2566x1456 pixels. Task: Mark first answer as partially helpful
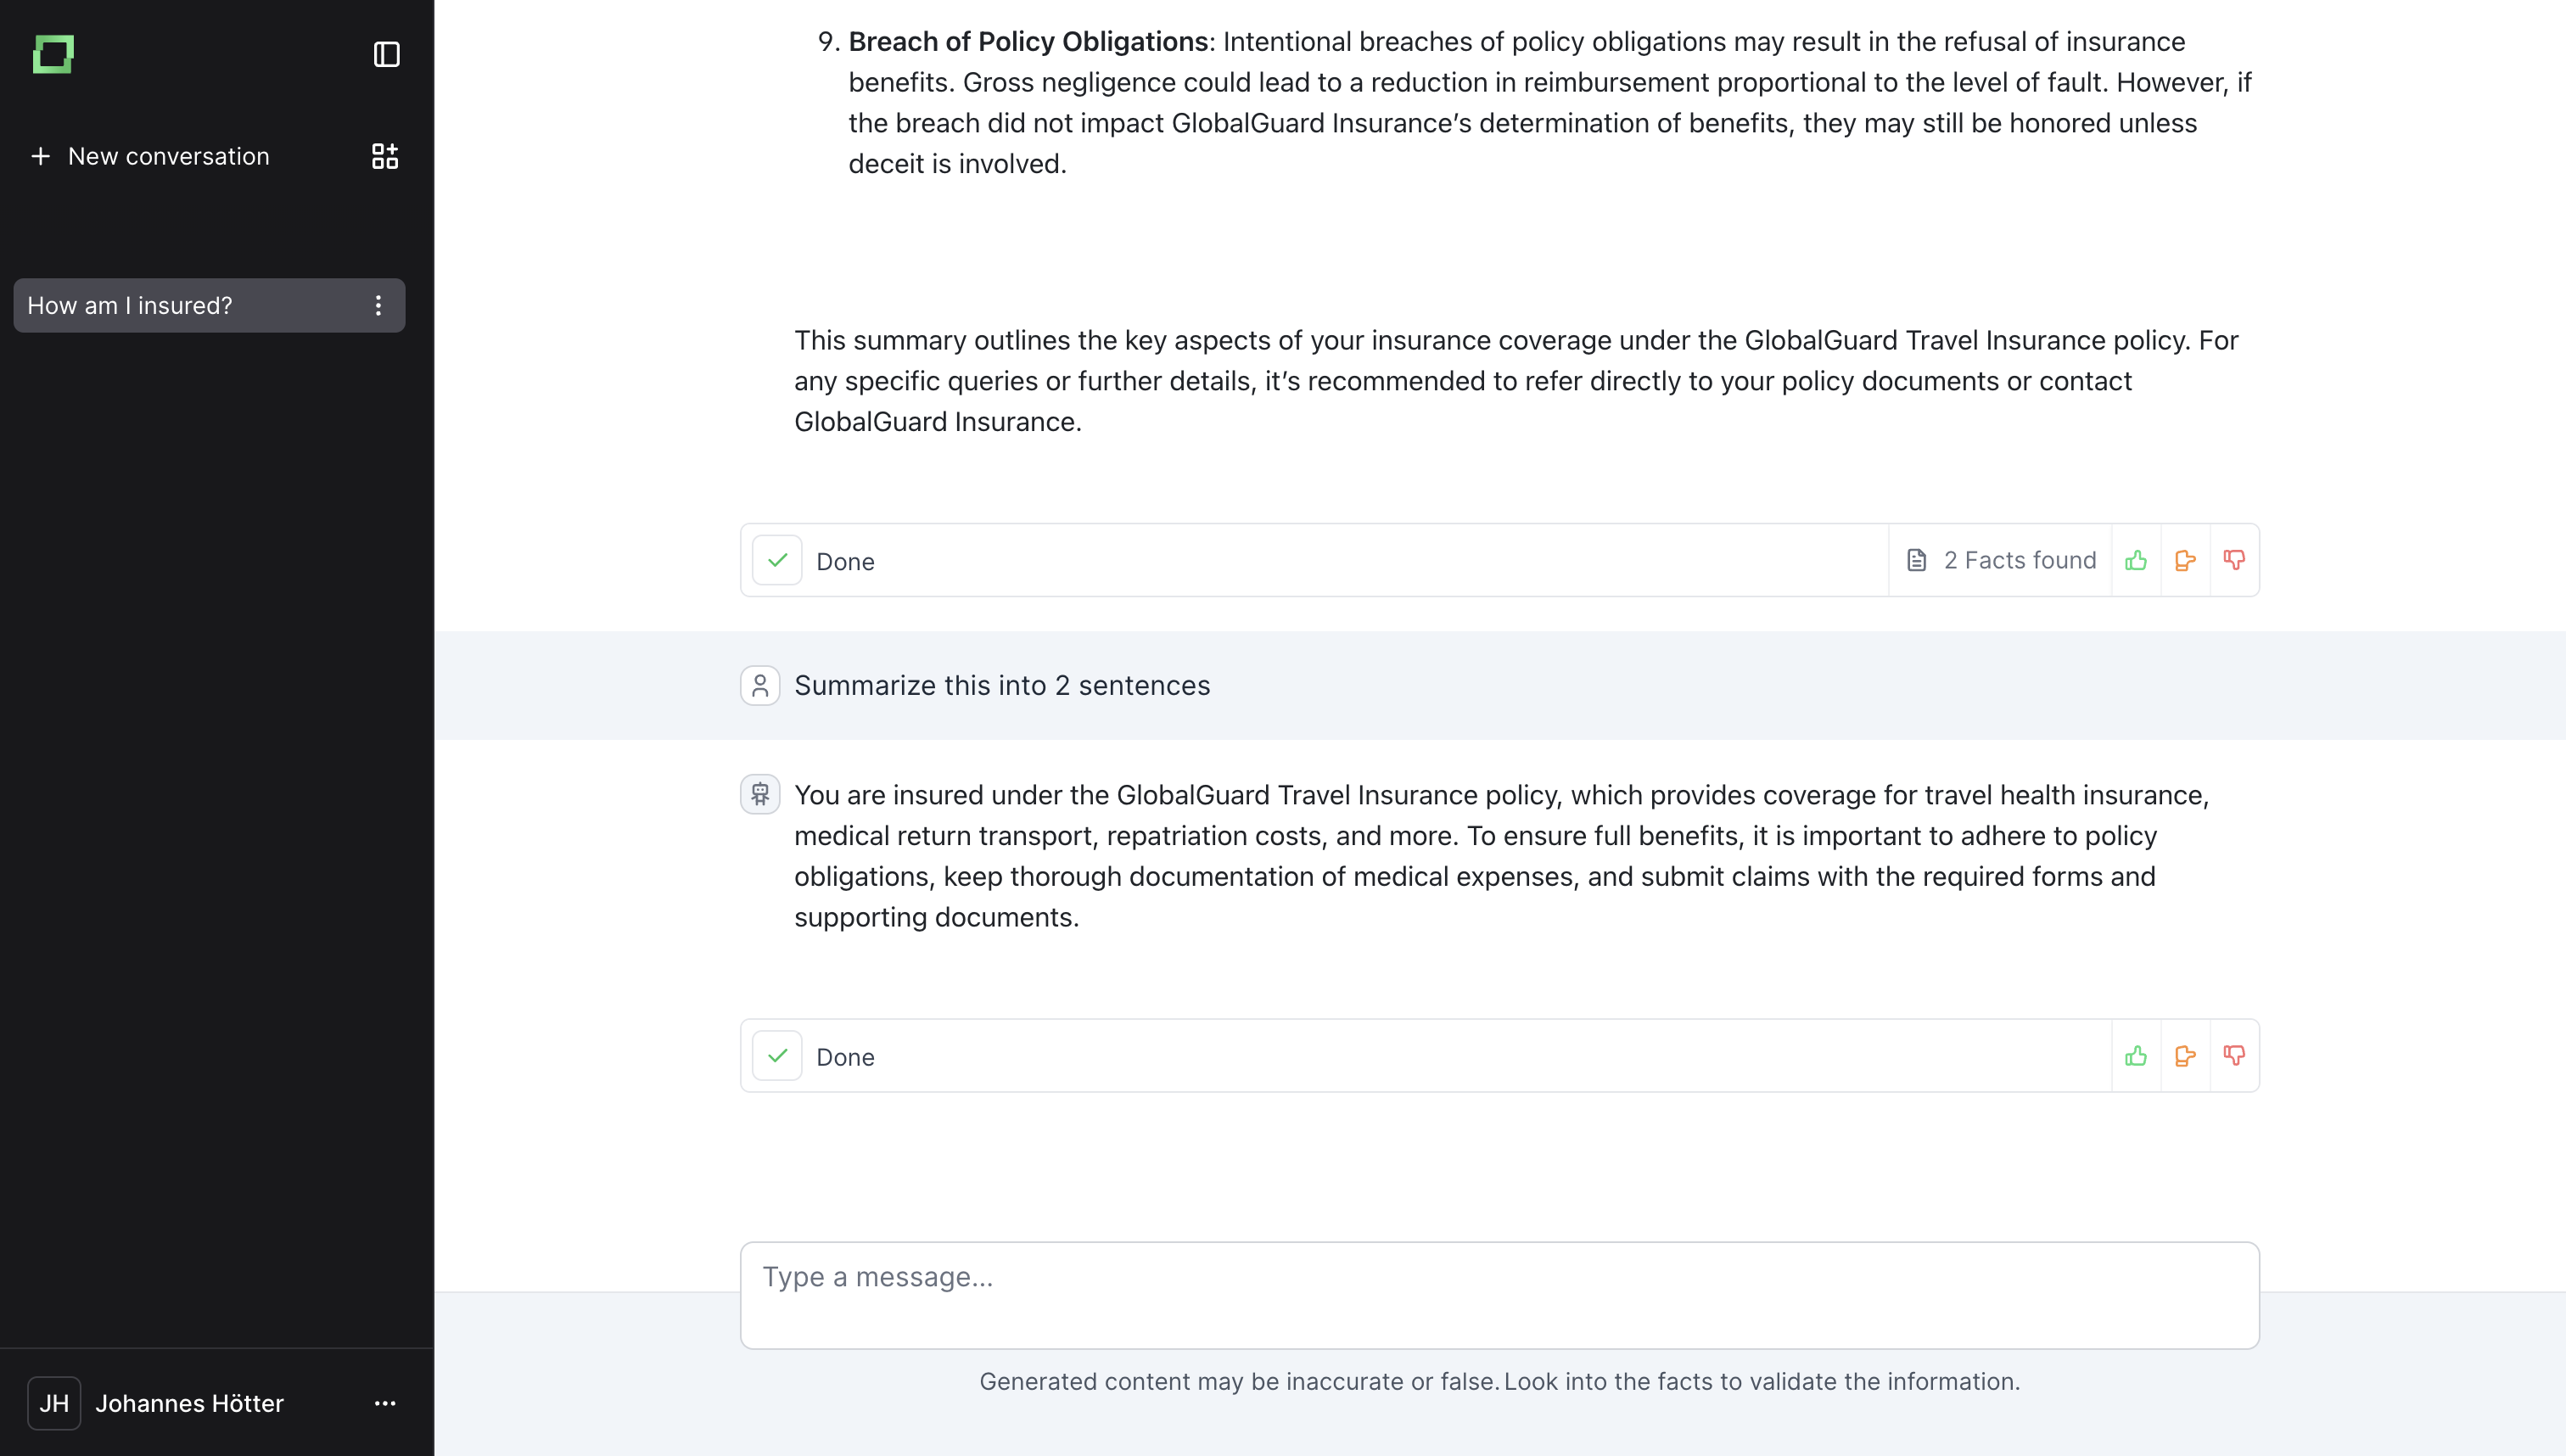[2185, 560]
